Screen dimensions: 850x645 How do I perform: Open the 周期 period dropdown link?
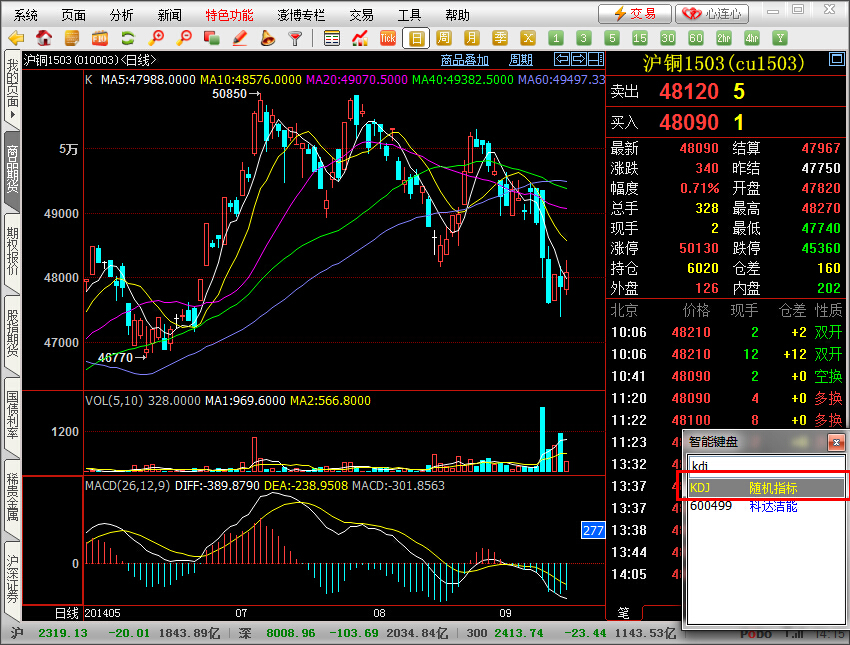[521, 60]
